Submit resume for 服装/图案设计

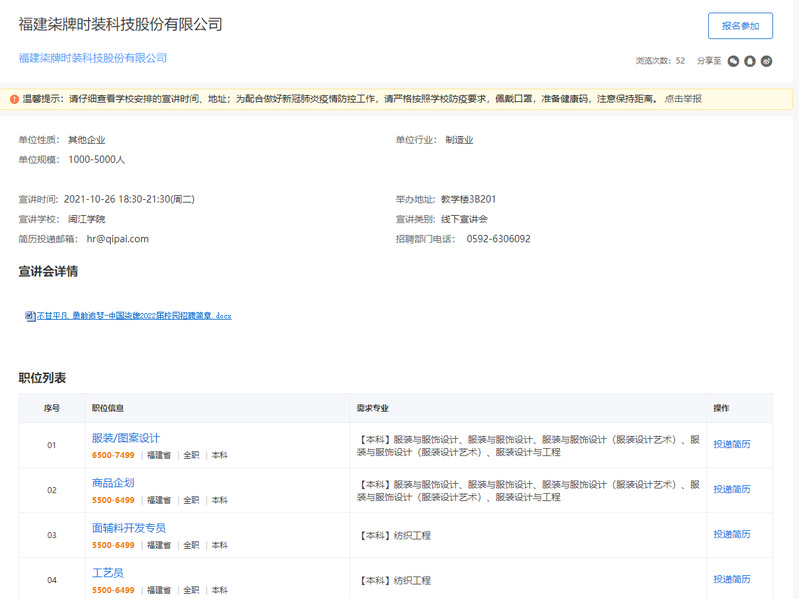coord(732,444)
